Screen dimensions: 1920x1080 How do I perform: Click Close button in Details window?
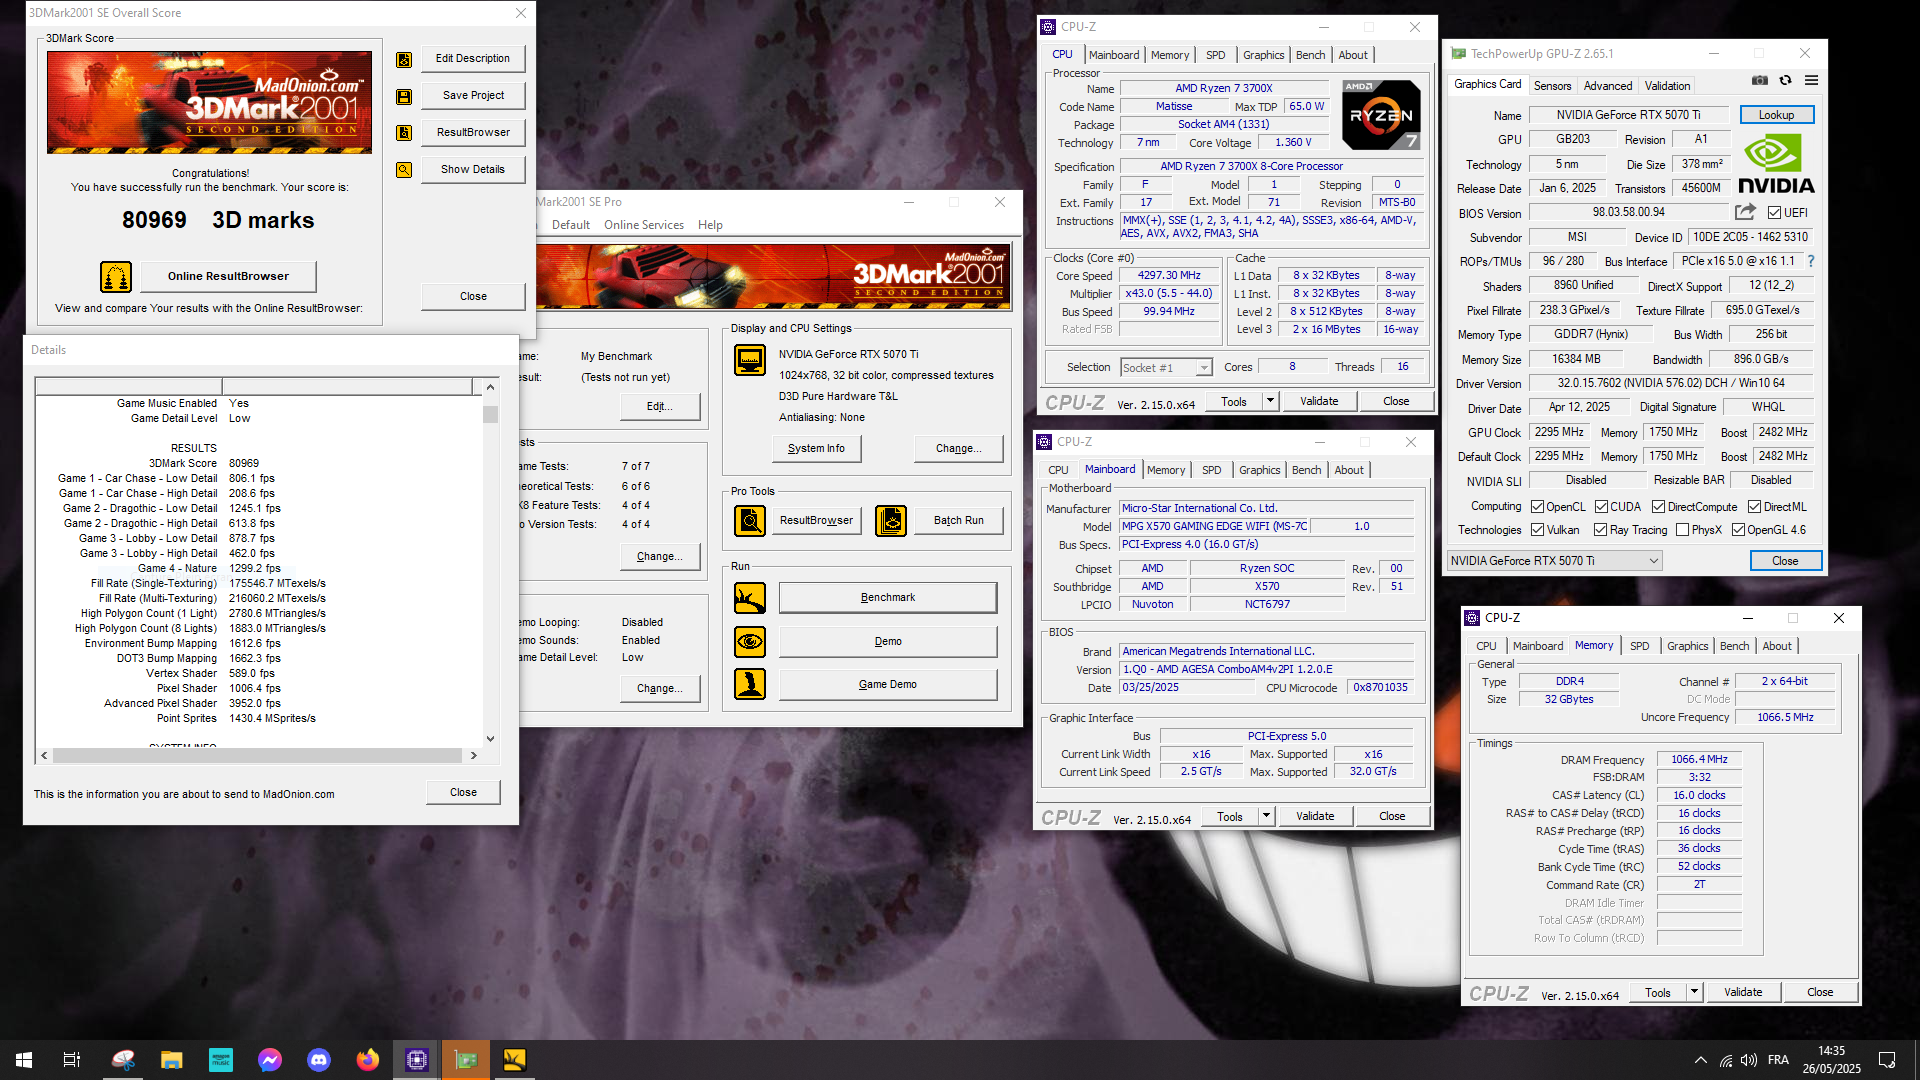point(463,792)
